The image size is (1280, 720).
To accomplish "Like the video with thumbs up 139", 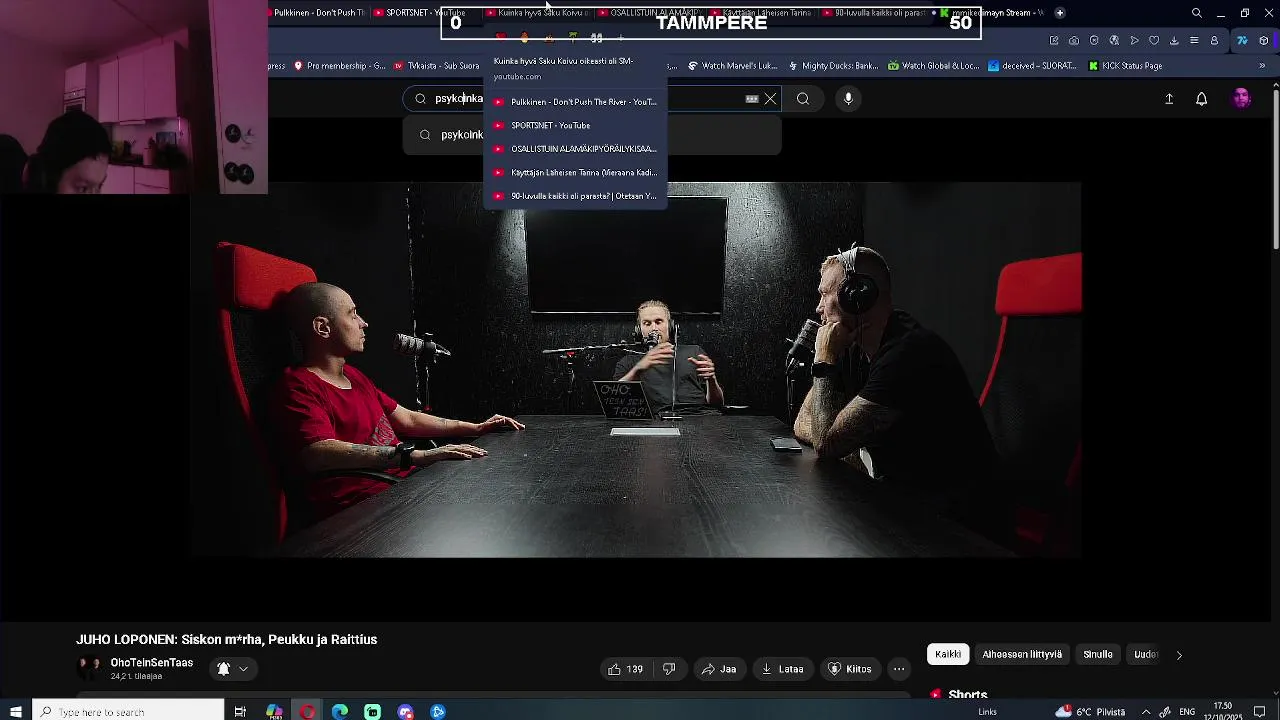I will pos(625,669).
